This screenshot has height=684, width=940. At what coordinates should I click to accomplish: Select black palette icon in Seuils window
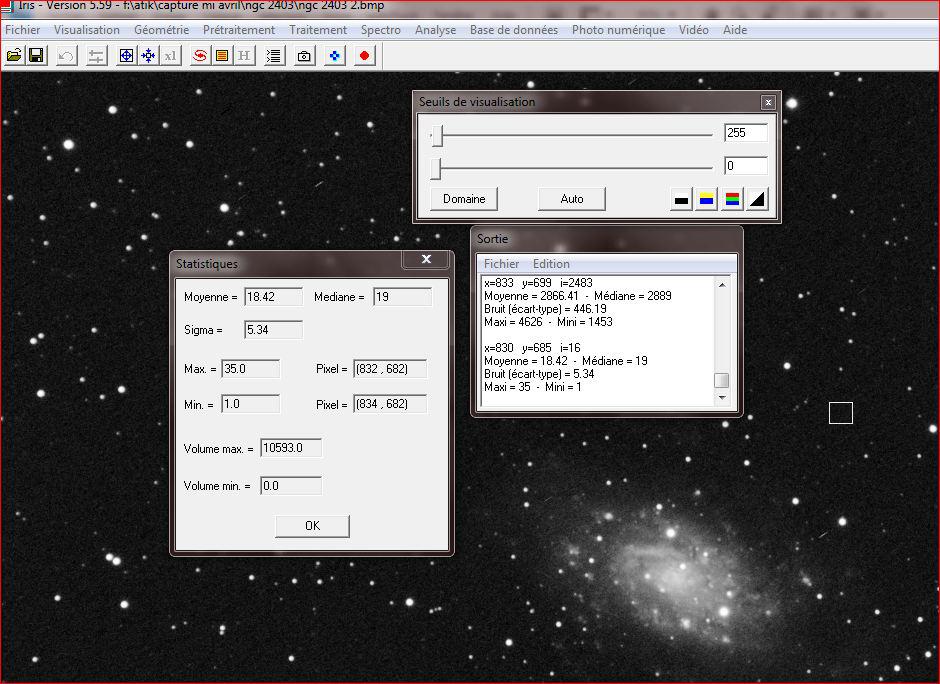(681, 199)
